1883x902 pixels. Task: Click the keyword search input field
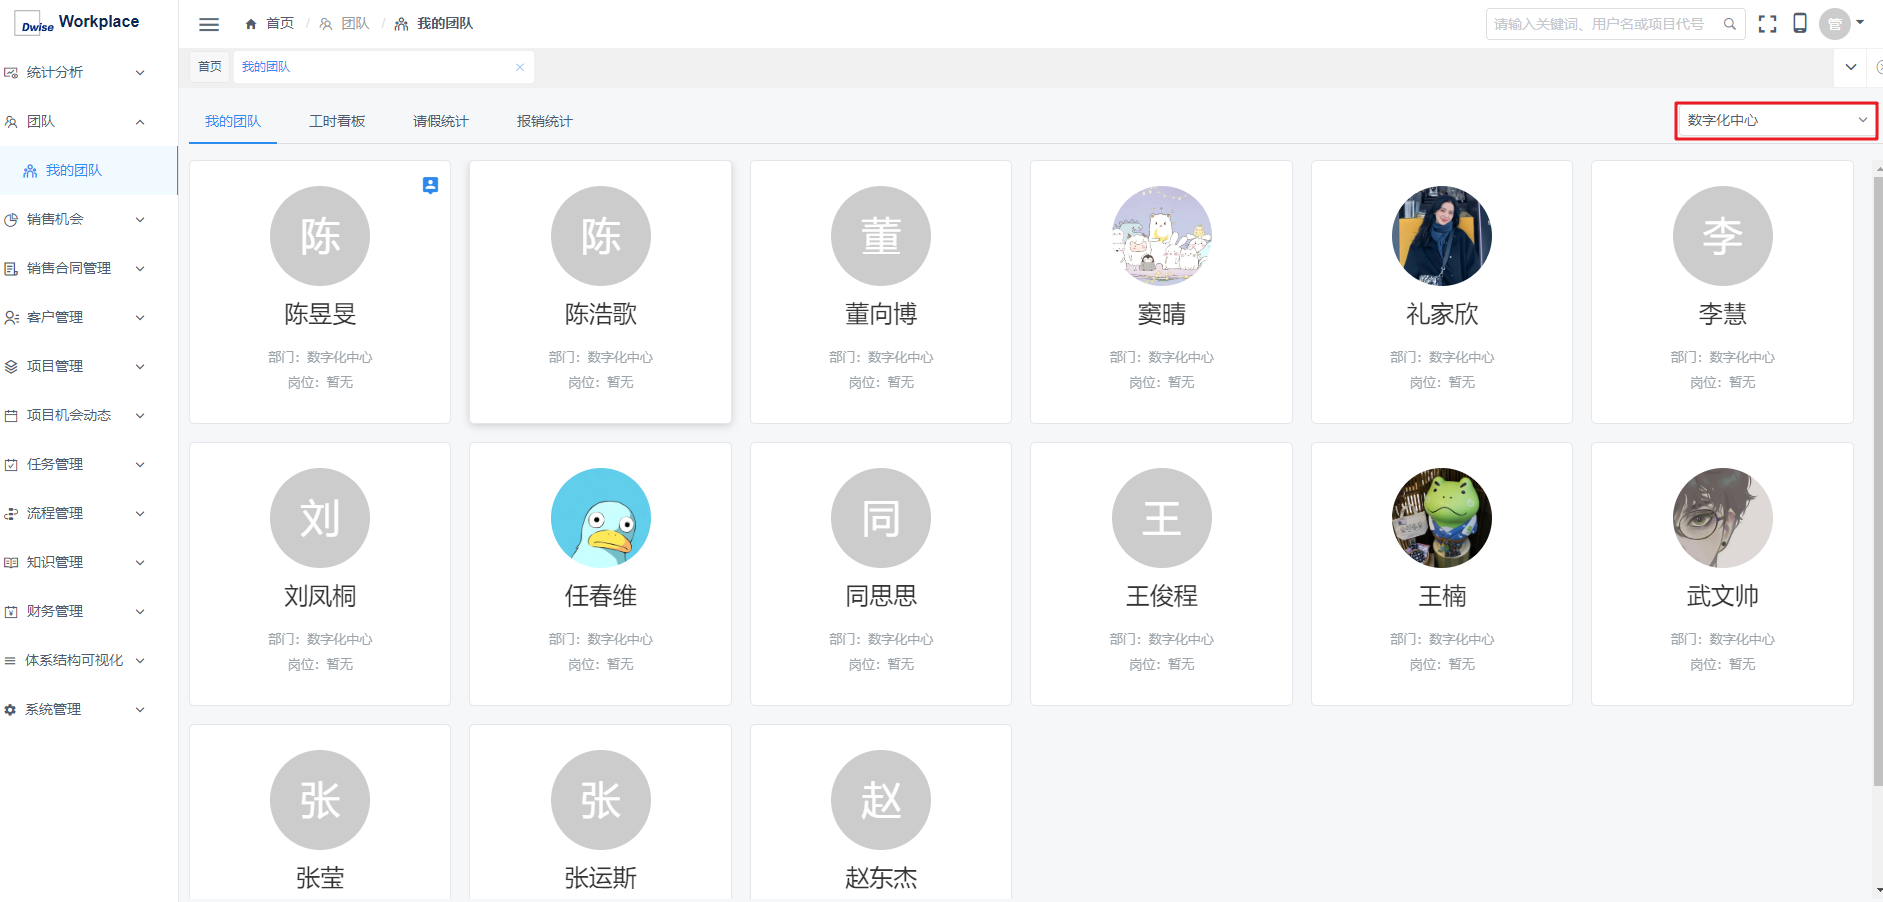[1600, 24]
